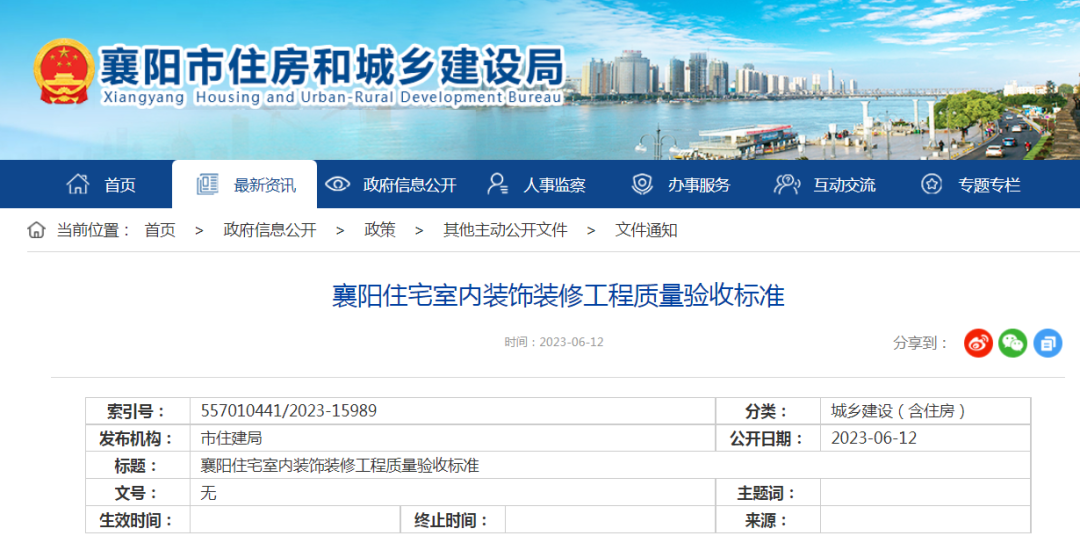The width and height of the screenshot is (1080, 543).
Task: Click the 文件通知 breadcrumb link
Action: (x=646, y=230)
